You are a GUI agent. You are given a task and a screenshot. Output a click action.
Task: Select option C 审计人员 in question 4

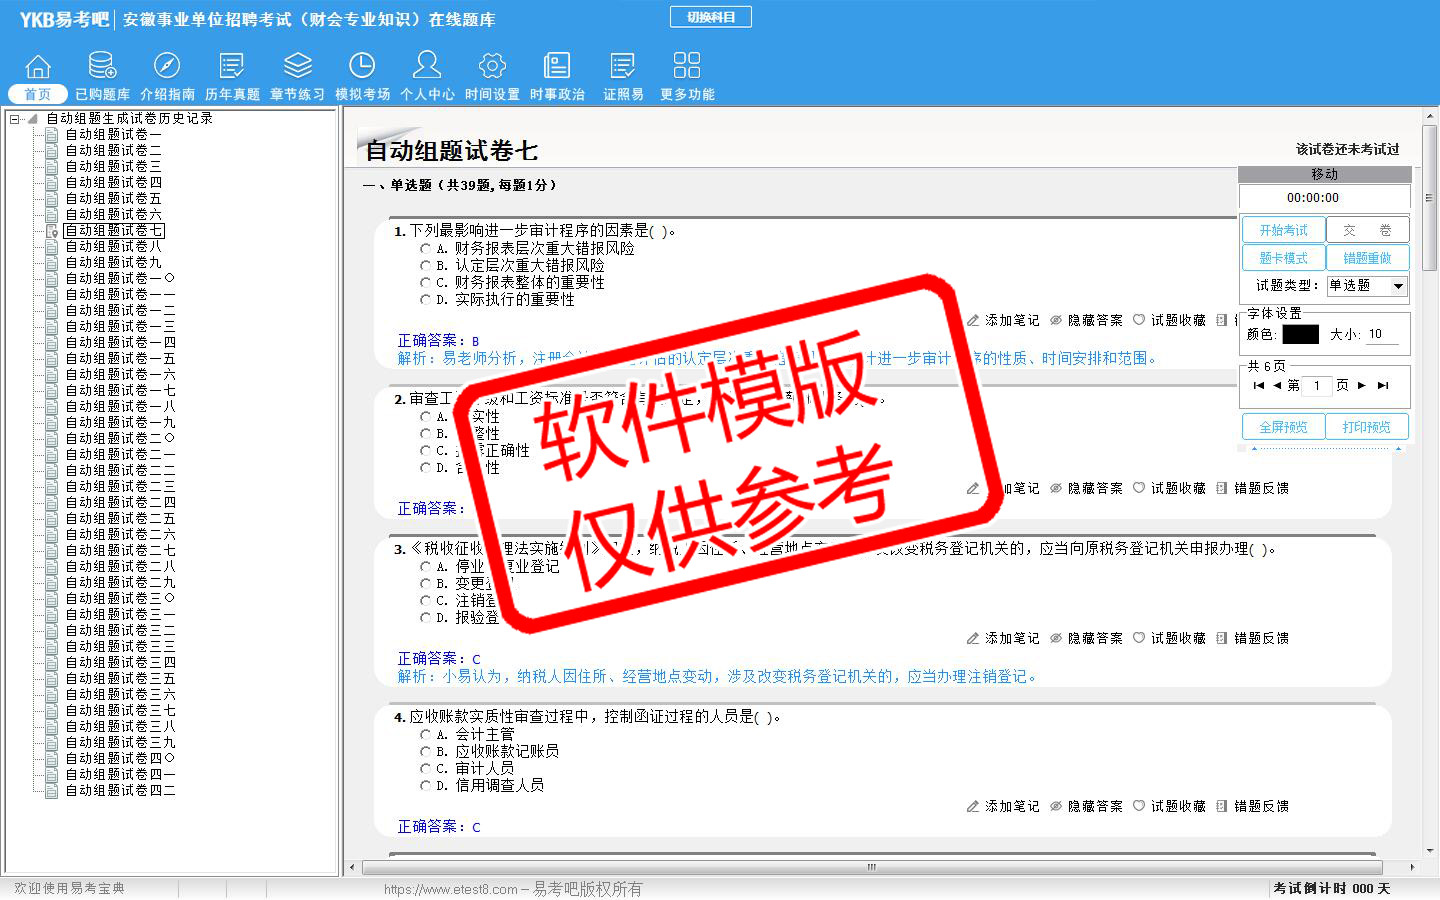[x=426, y=769]
